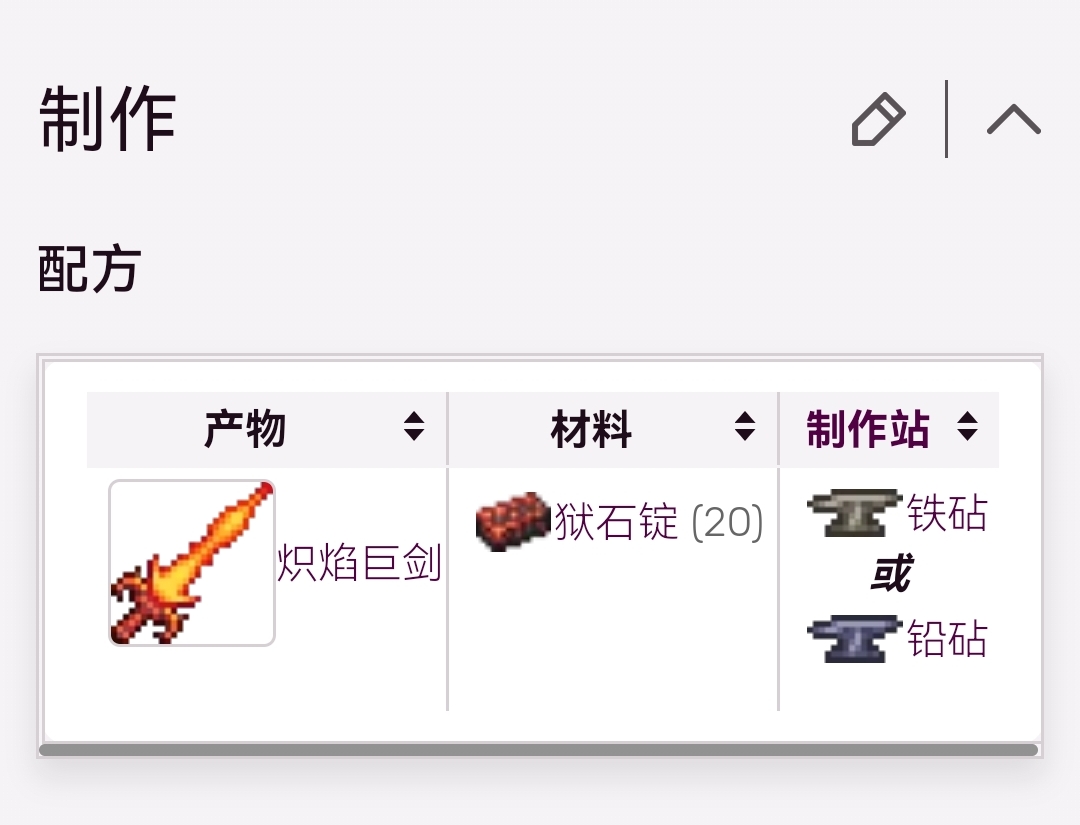Open the 制作站 header link
This screenshot has height=825, width=1080.
(868, 428)
